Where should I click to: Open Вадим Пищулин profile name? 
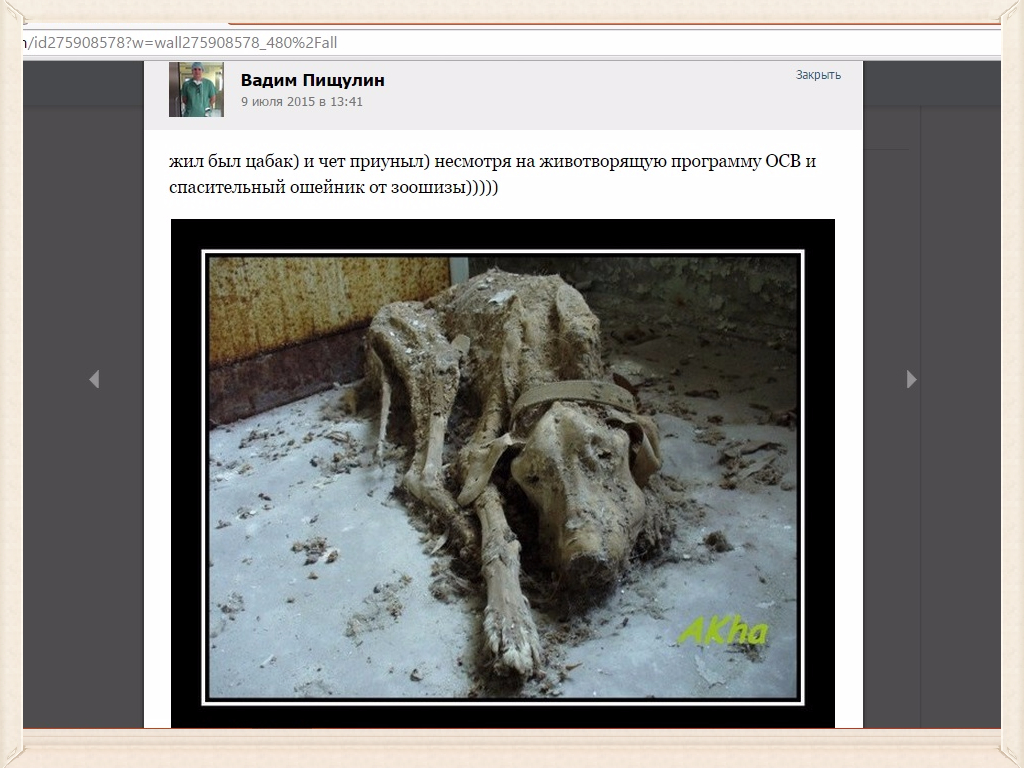click(x=313, y=80)
